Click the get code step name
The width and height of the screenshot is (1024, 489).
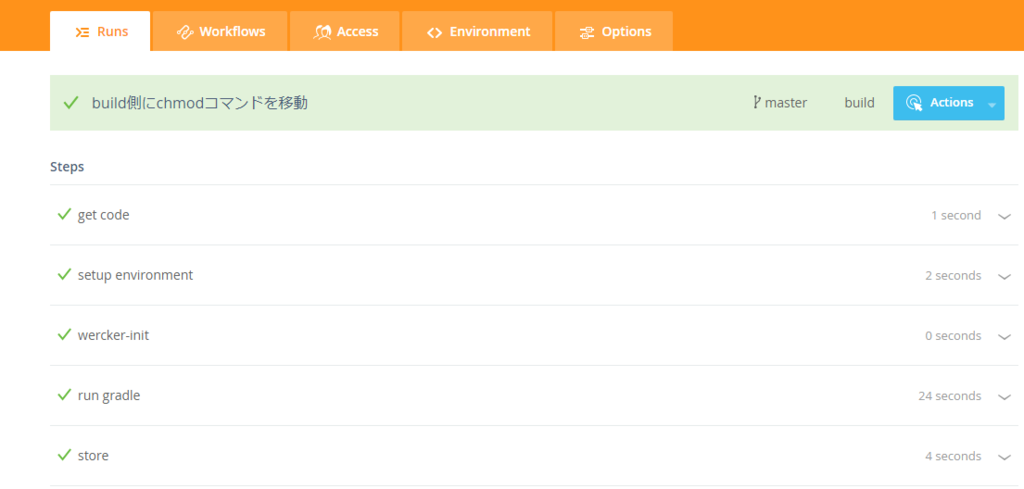pyautogui.click(x=103, y=215)
